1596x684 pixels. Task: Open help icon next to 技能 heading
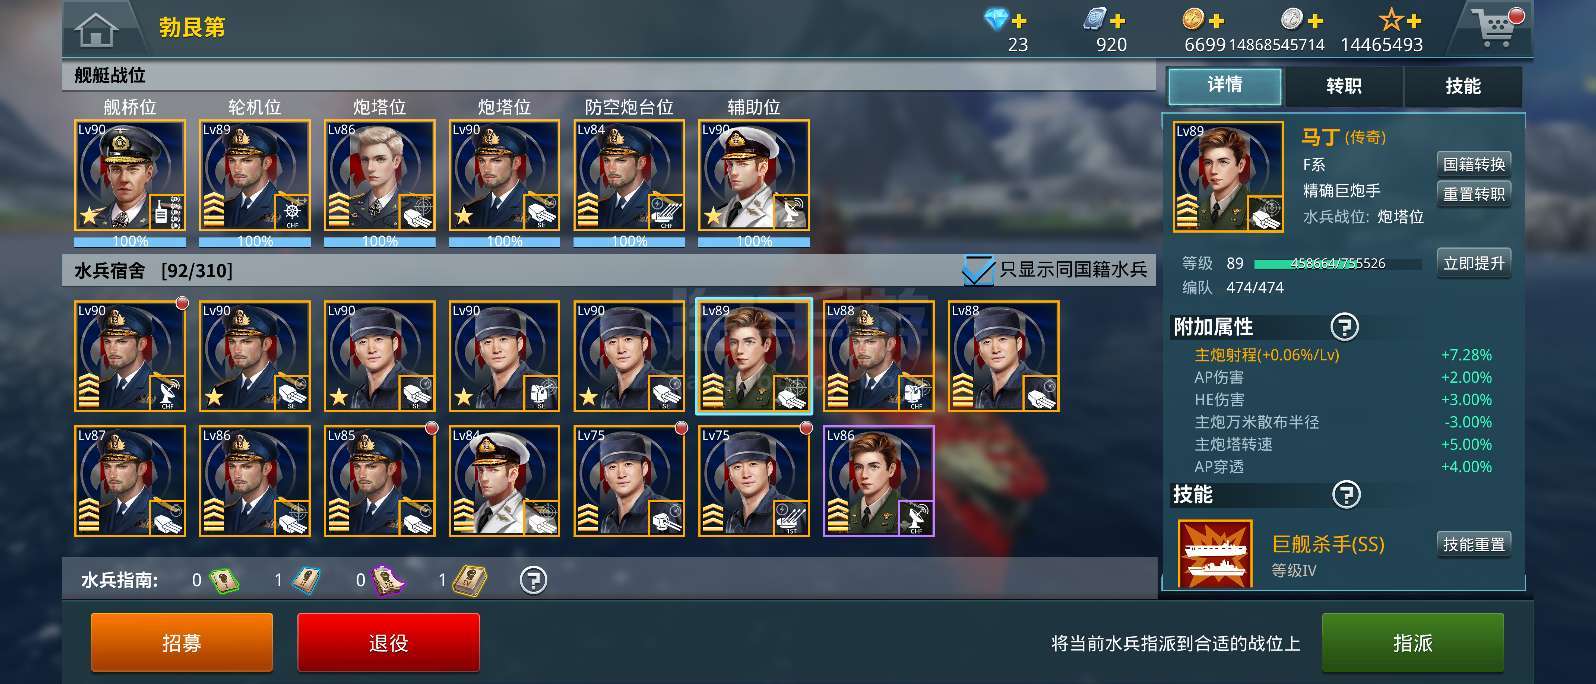pyautogui.click(x=1346, y=494)
